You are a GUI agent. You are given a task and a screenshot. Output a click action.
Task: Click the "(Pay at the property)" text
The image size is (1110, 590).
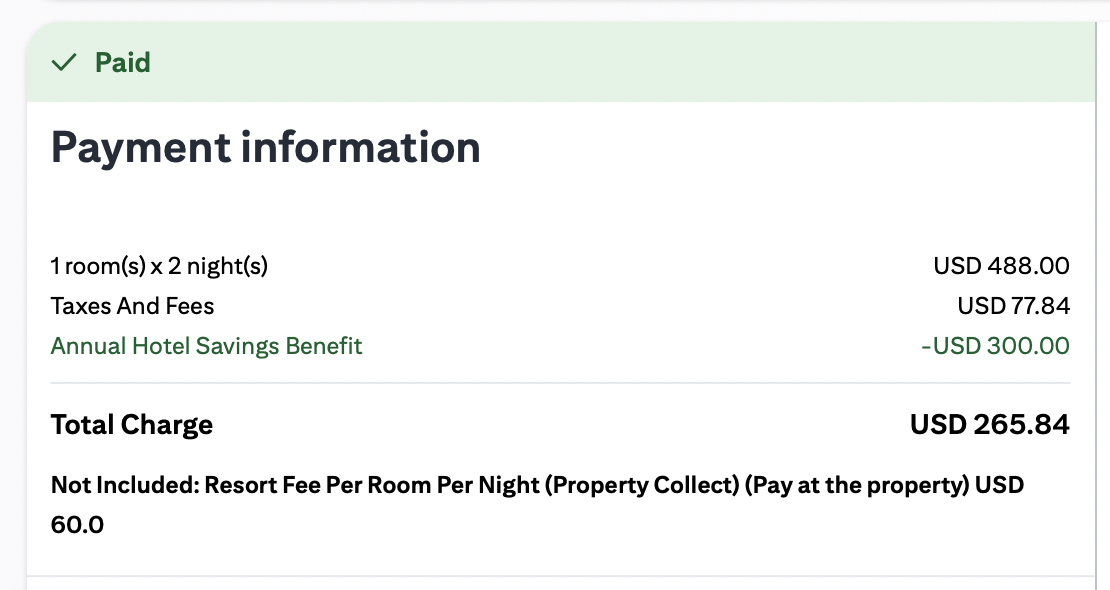tap(859, 486)
